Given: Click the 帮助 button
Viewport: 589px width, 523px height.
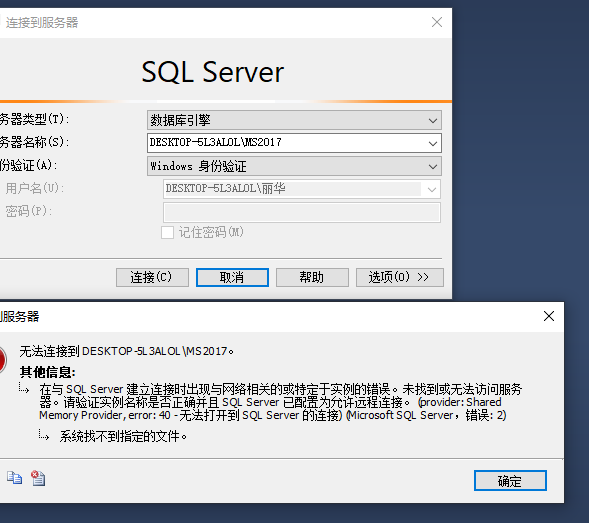Looking at the screenshot, I should [312, 277].
